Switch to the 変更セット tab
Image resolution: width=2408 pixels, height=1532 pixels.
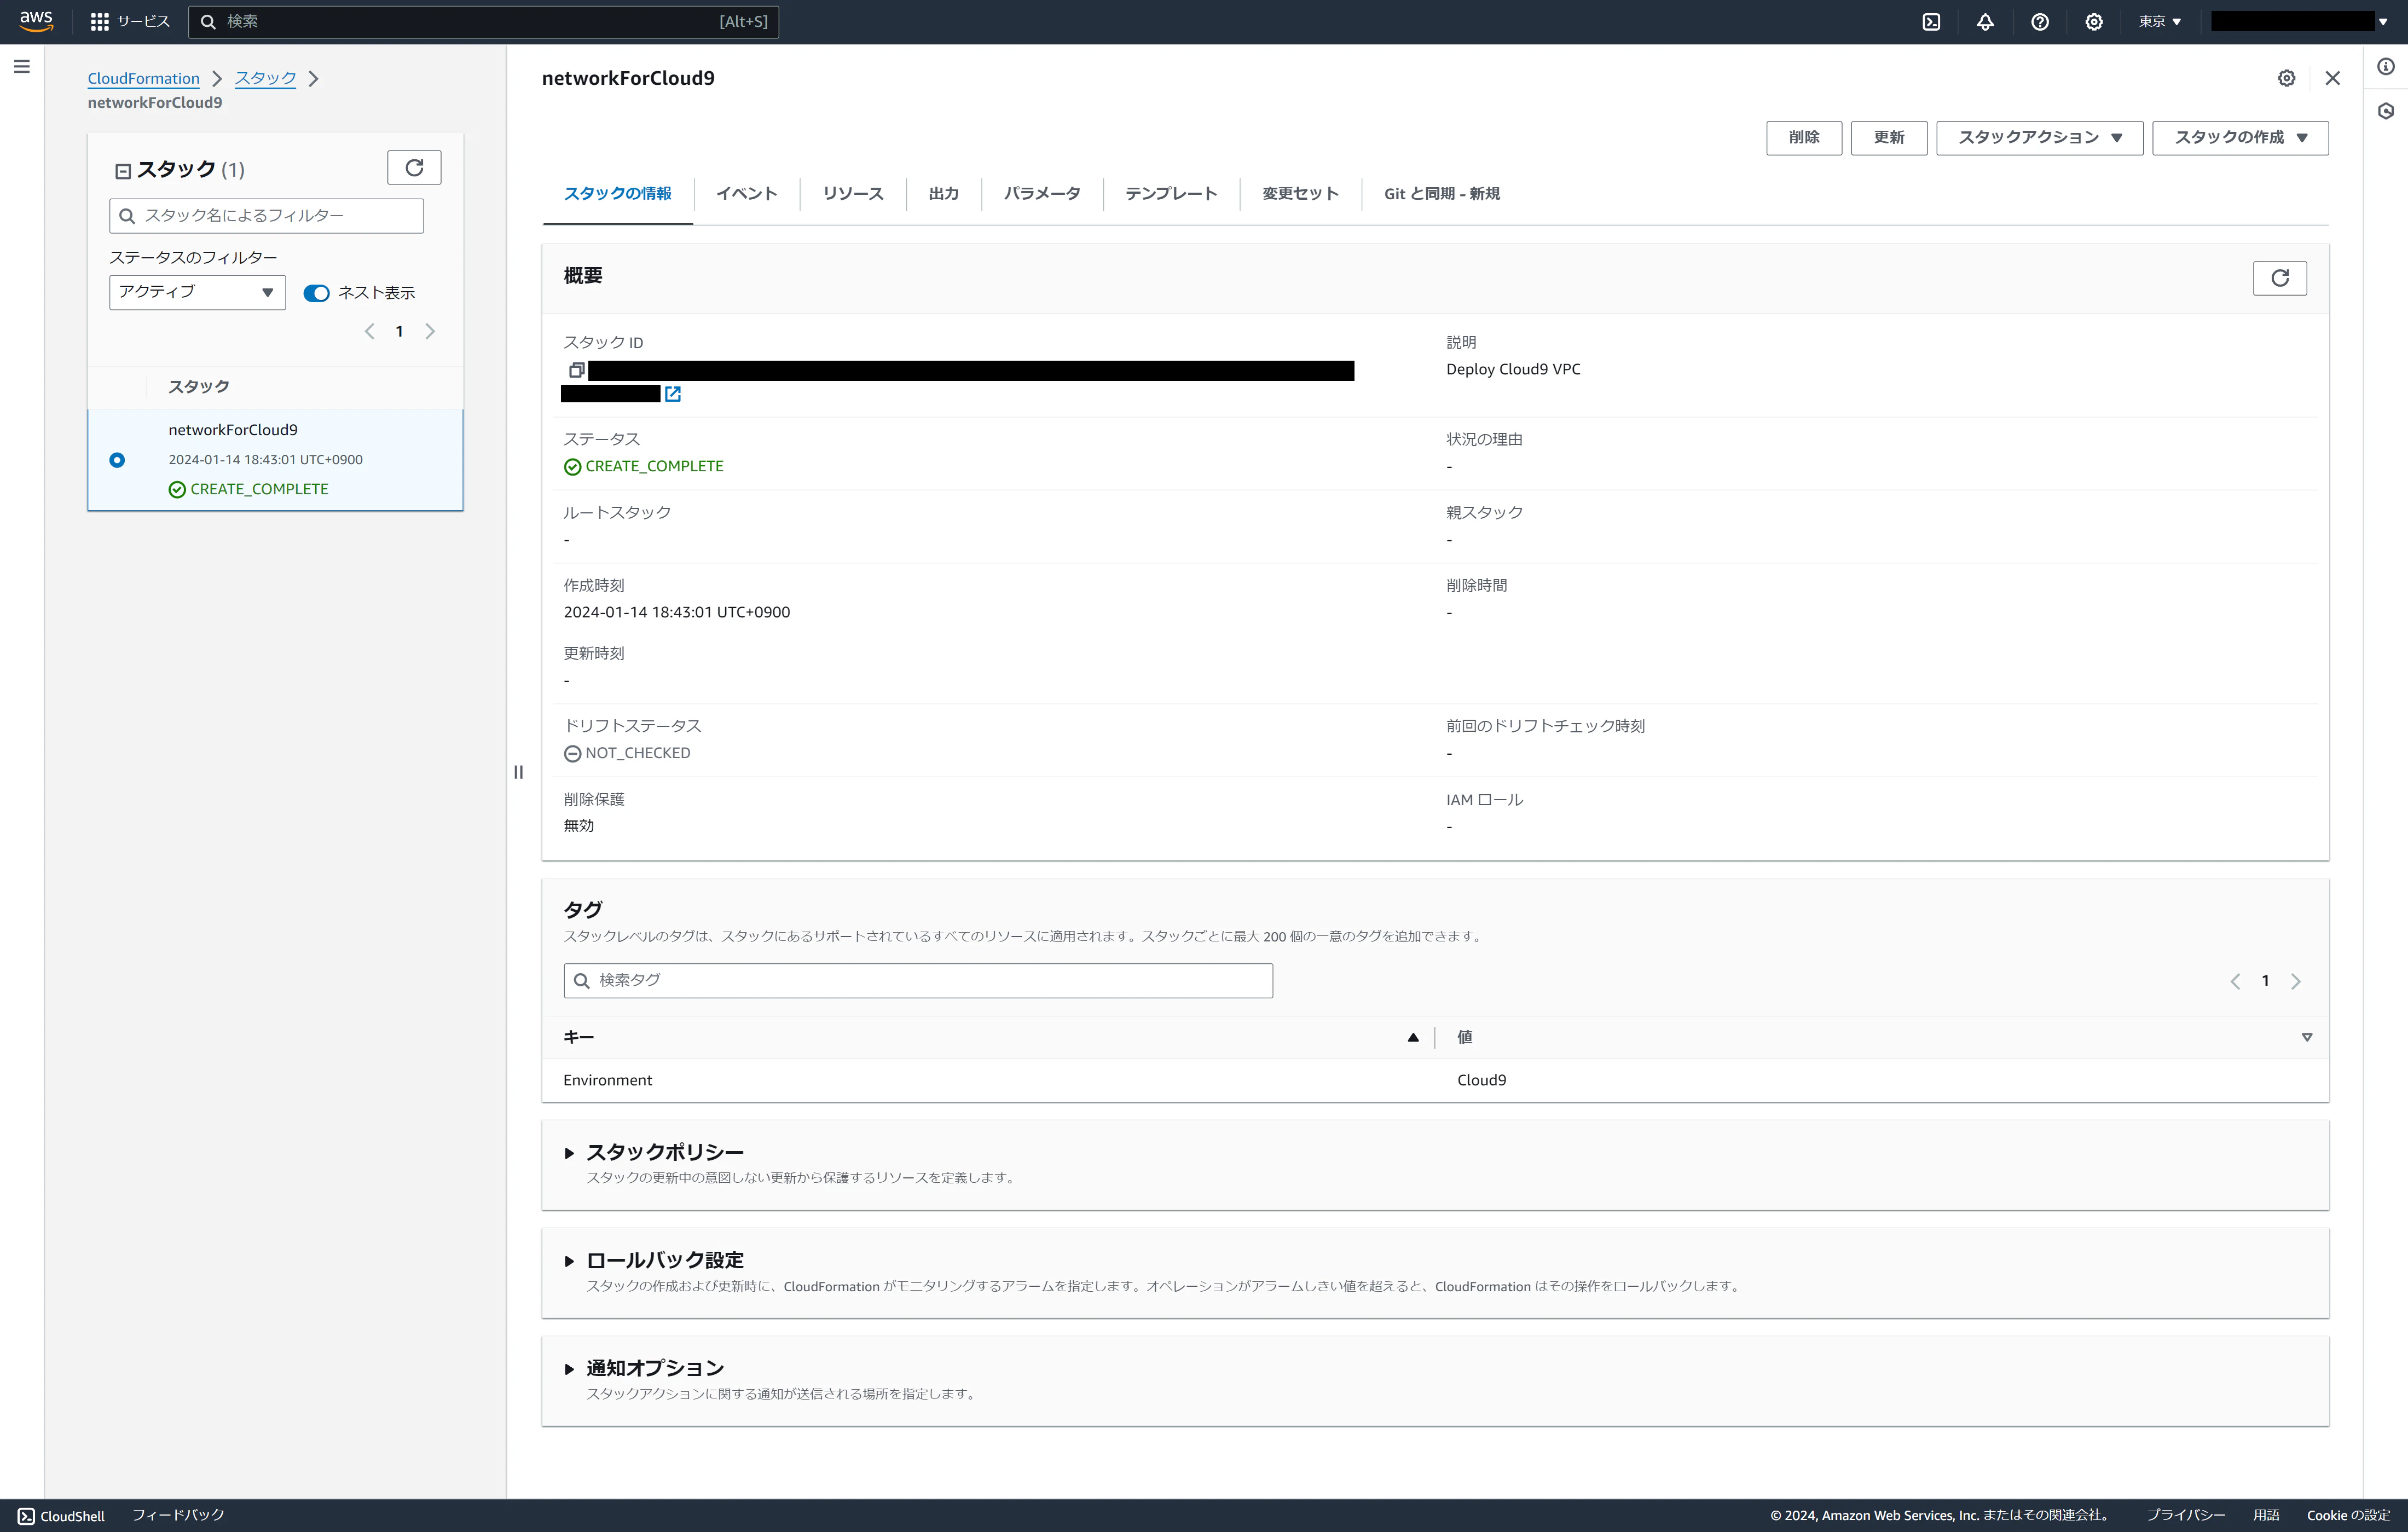click(1300, 194)
